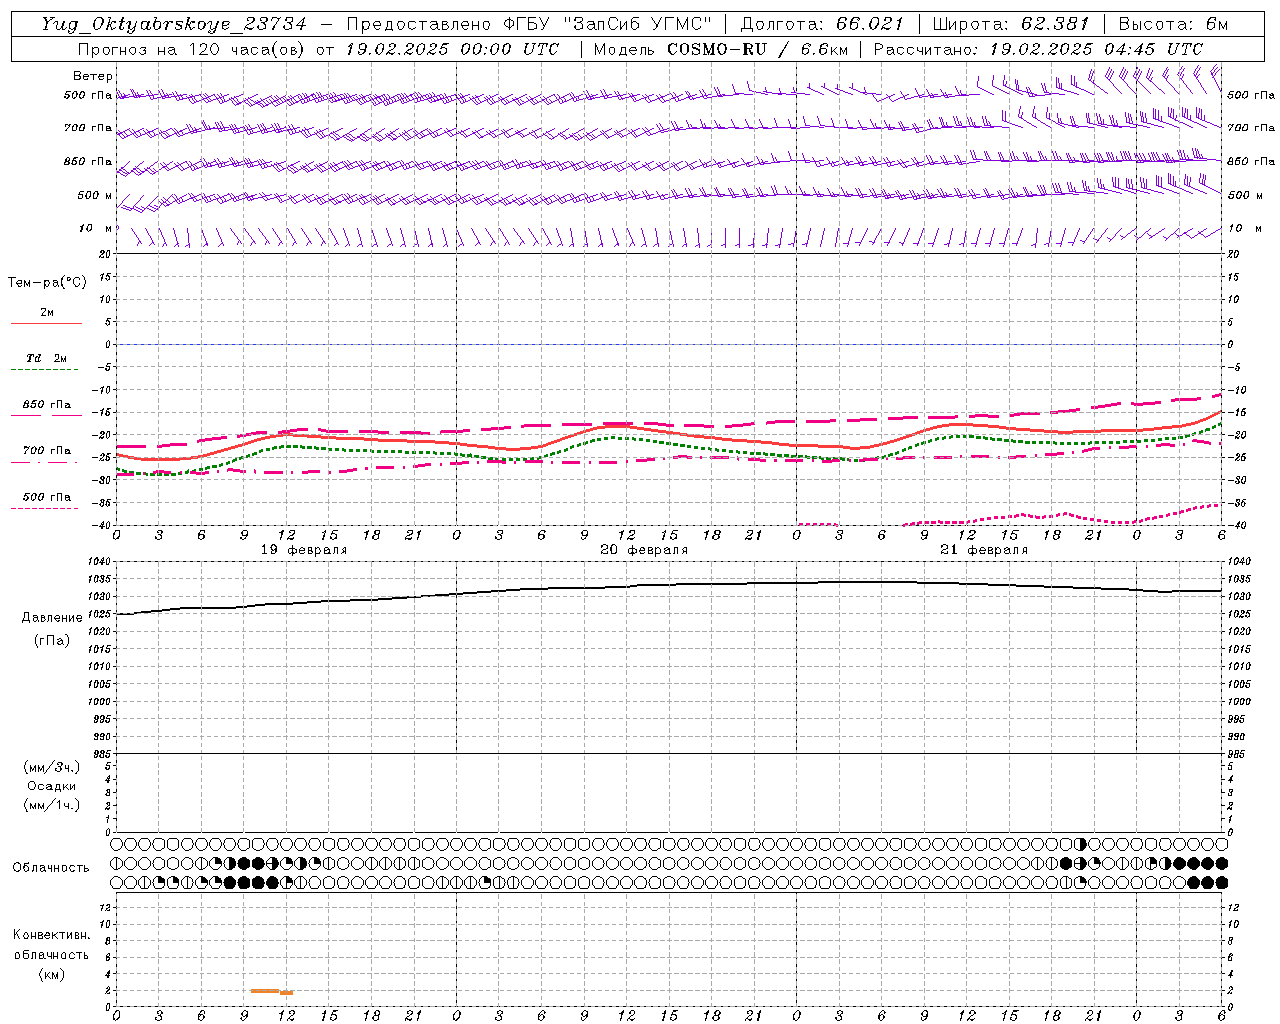Screen dimensions: 1280x1024
Task: Click the Долгота: 66.021 value
Action: (822, 24)
